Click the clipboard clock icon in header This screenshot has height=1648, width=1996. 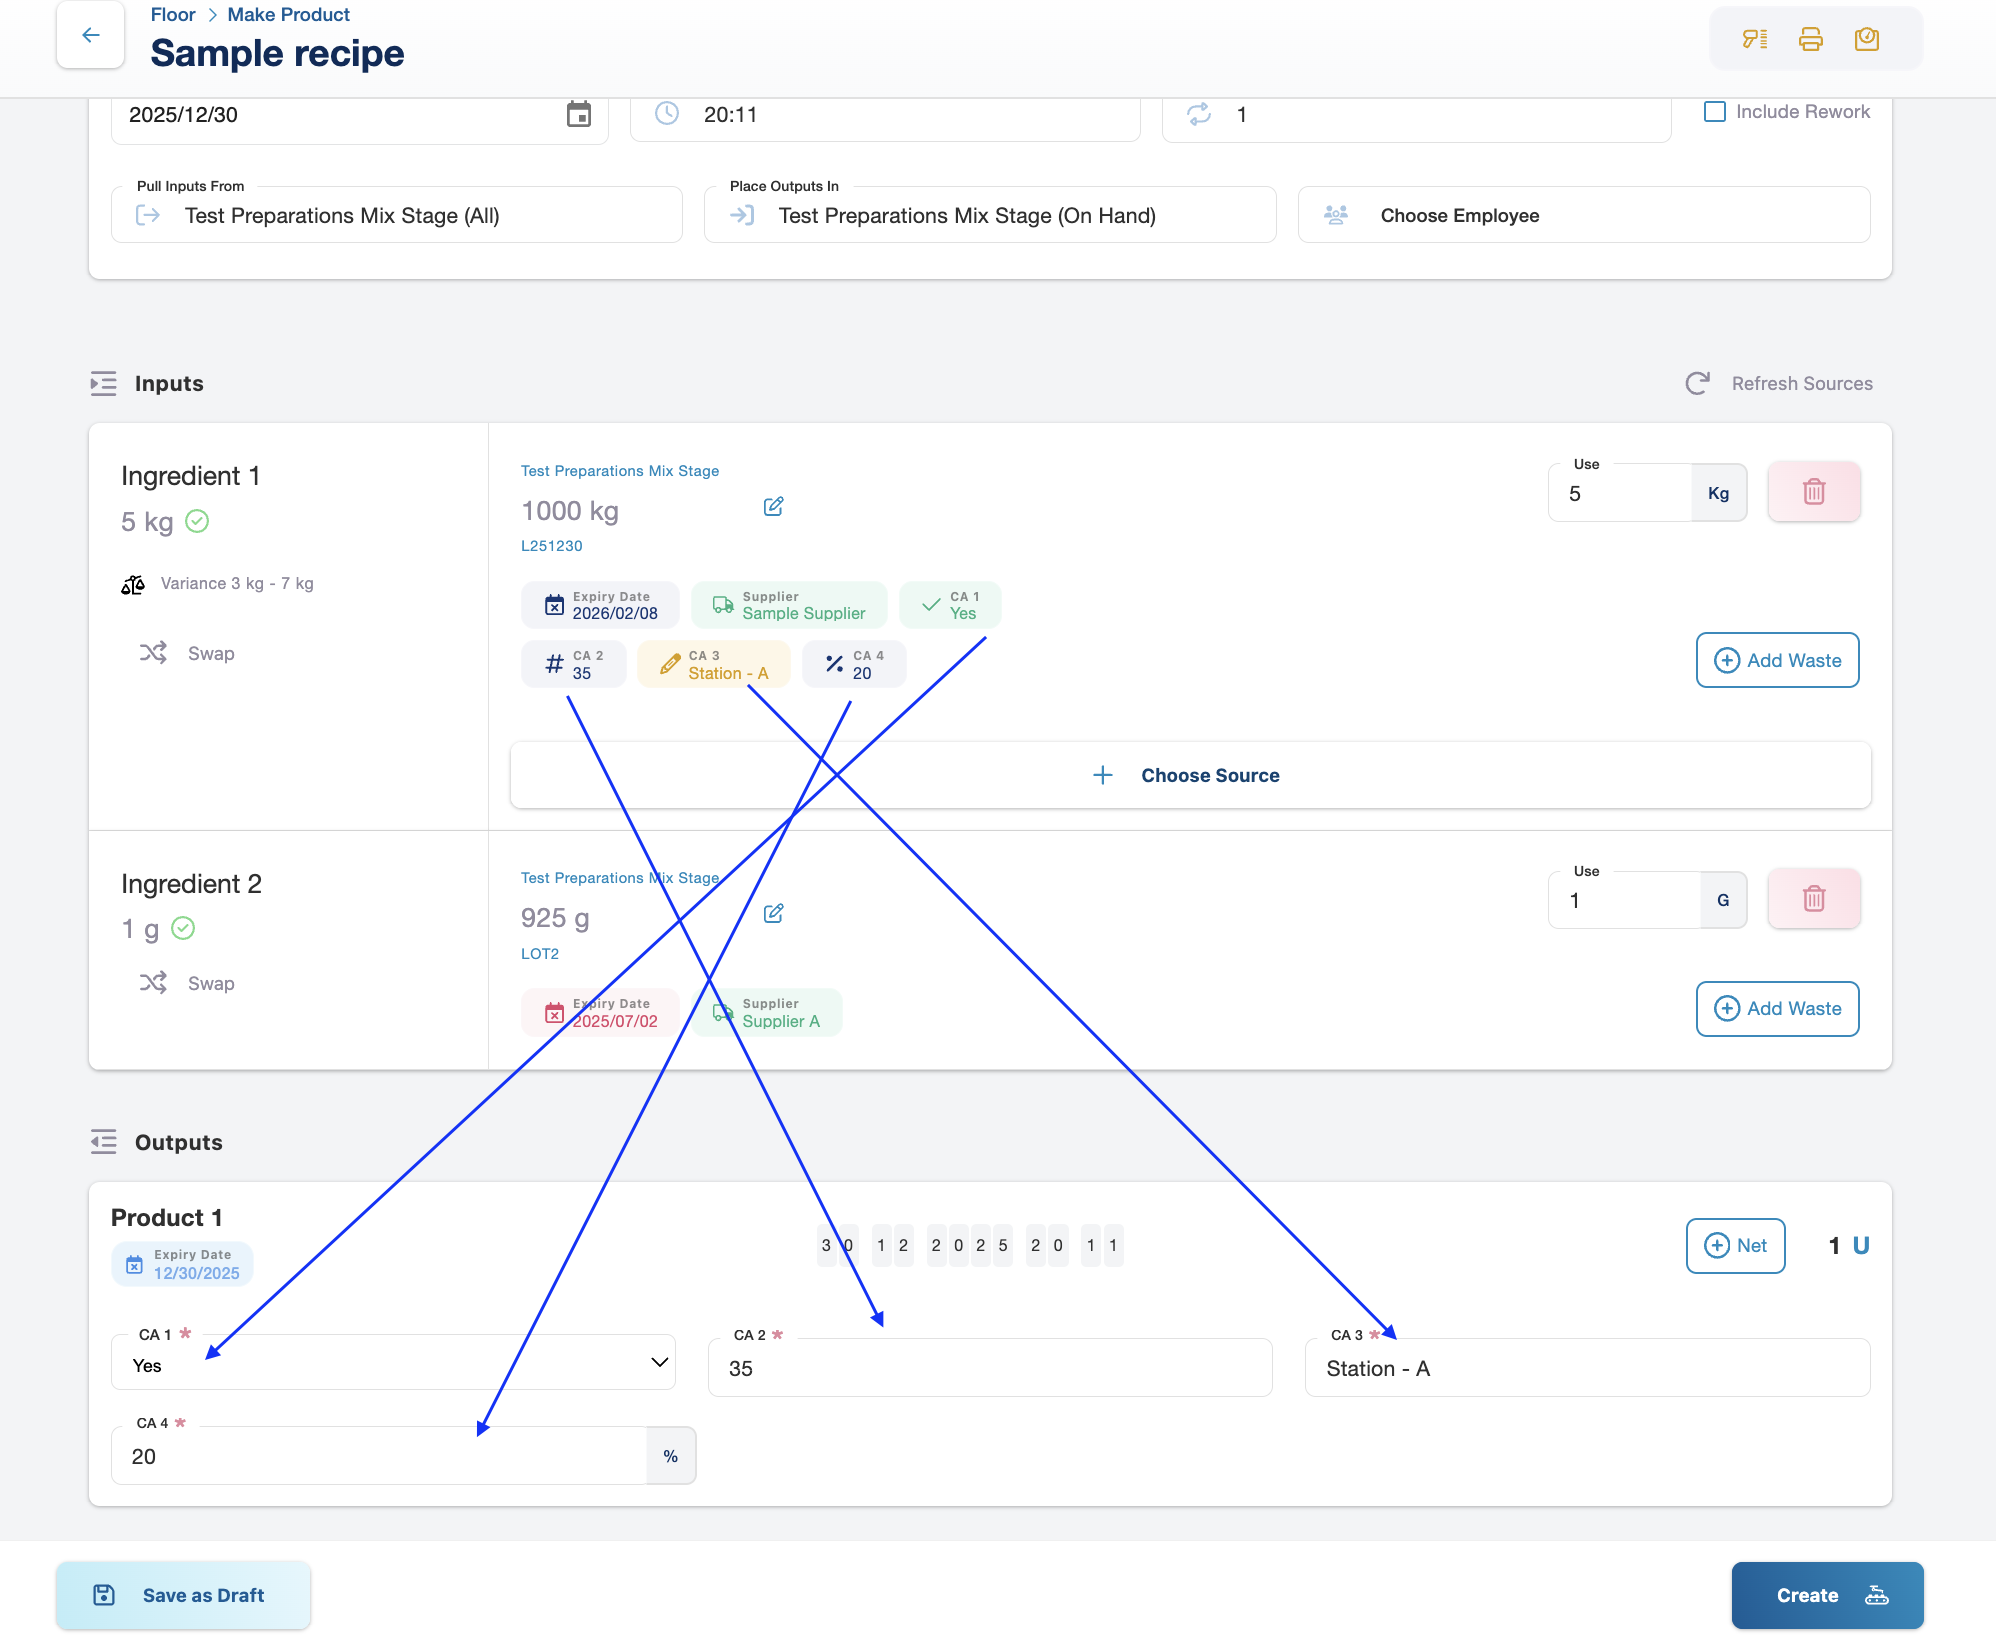1866,39
